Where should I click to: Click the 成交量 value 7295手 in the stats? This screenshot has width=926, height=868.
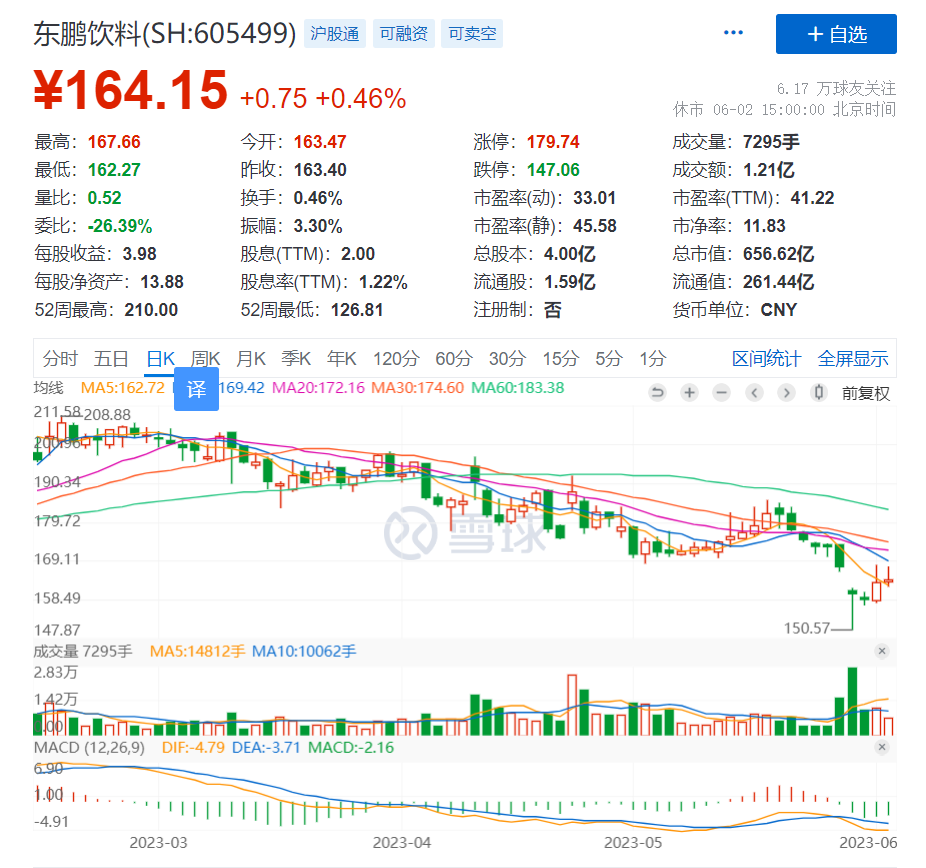click(771, 142)
